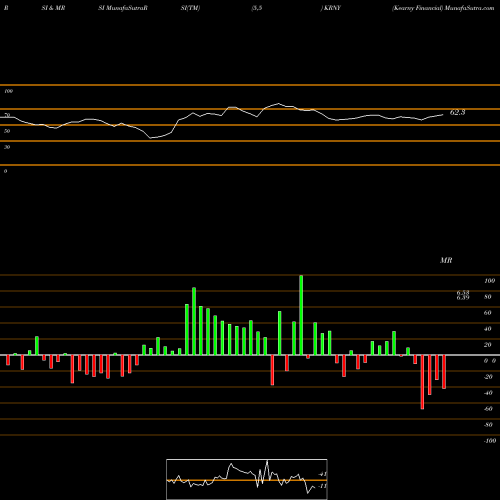Click the mini overview chart thumbnail at bottom

pos(247,479)
